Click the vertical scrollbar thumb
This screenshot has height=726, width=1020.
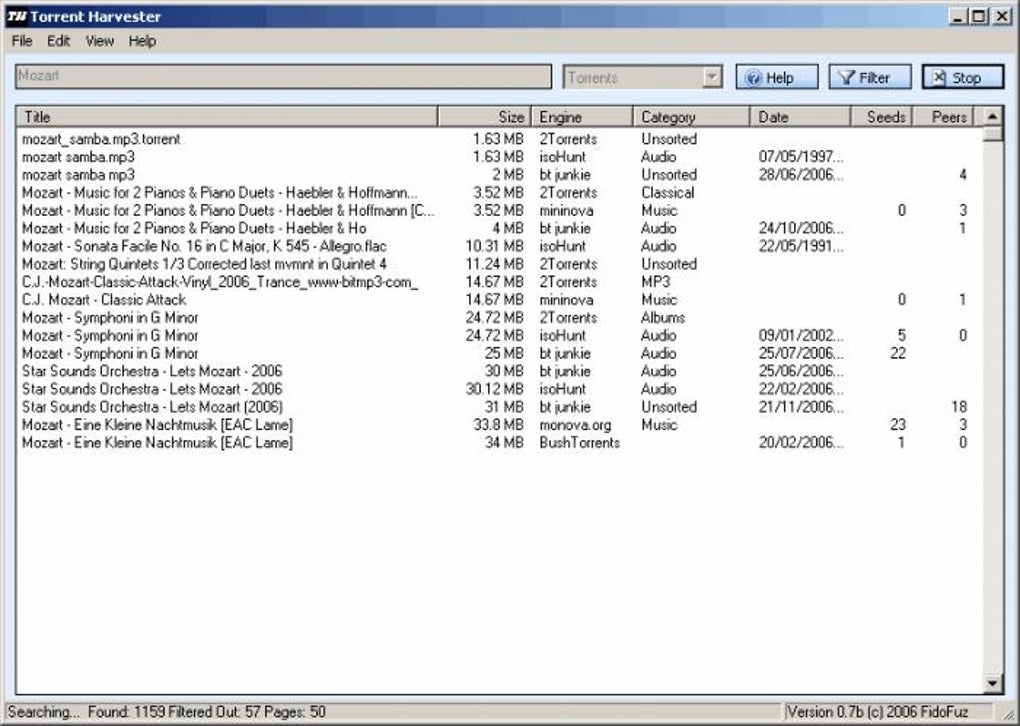click(x=993, y=133)
